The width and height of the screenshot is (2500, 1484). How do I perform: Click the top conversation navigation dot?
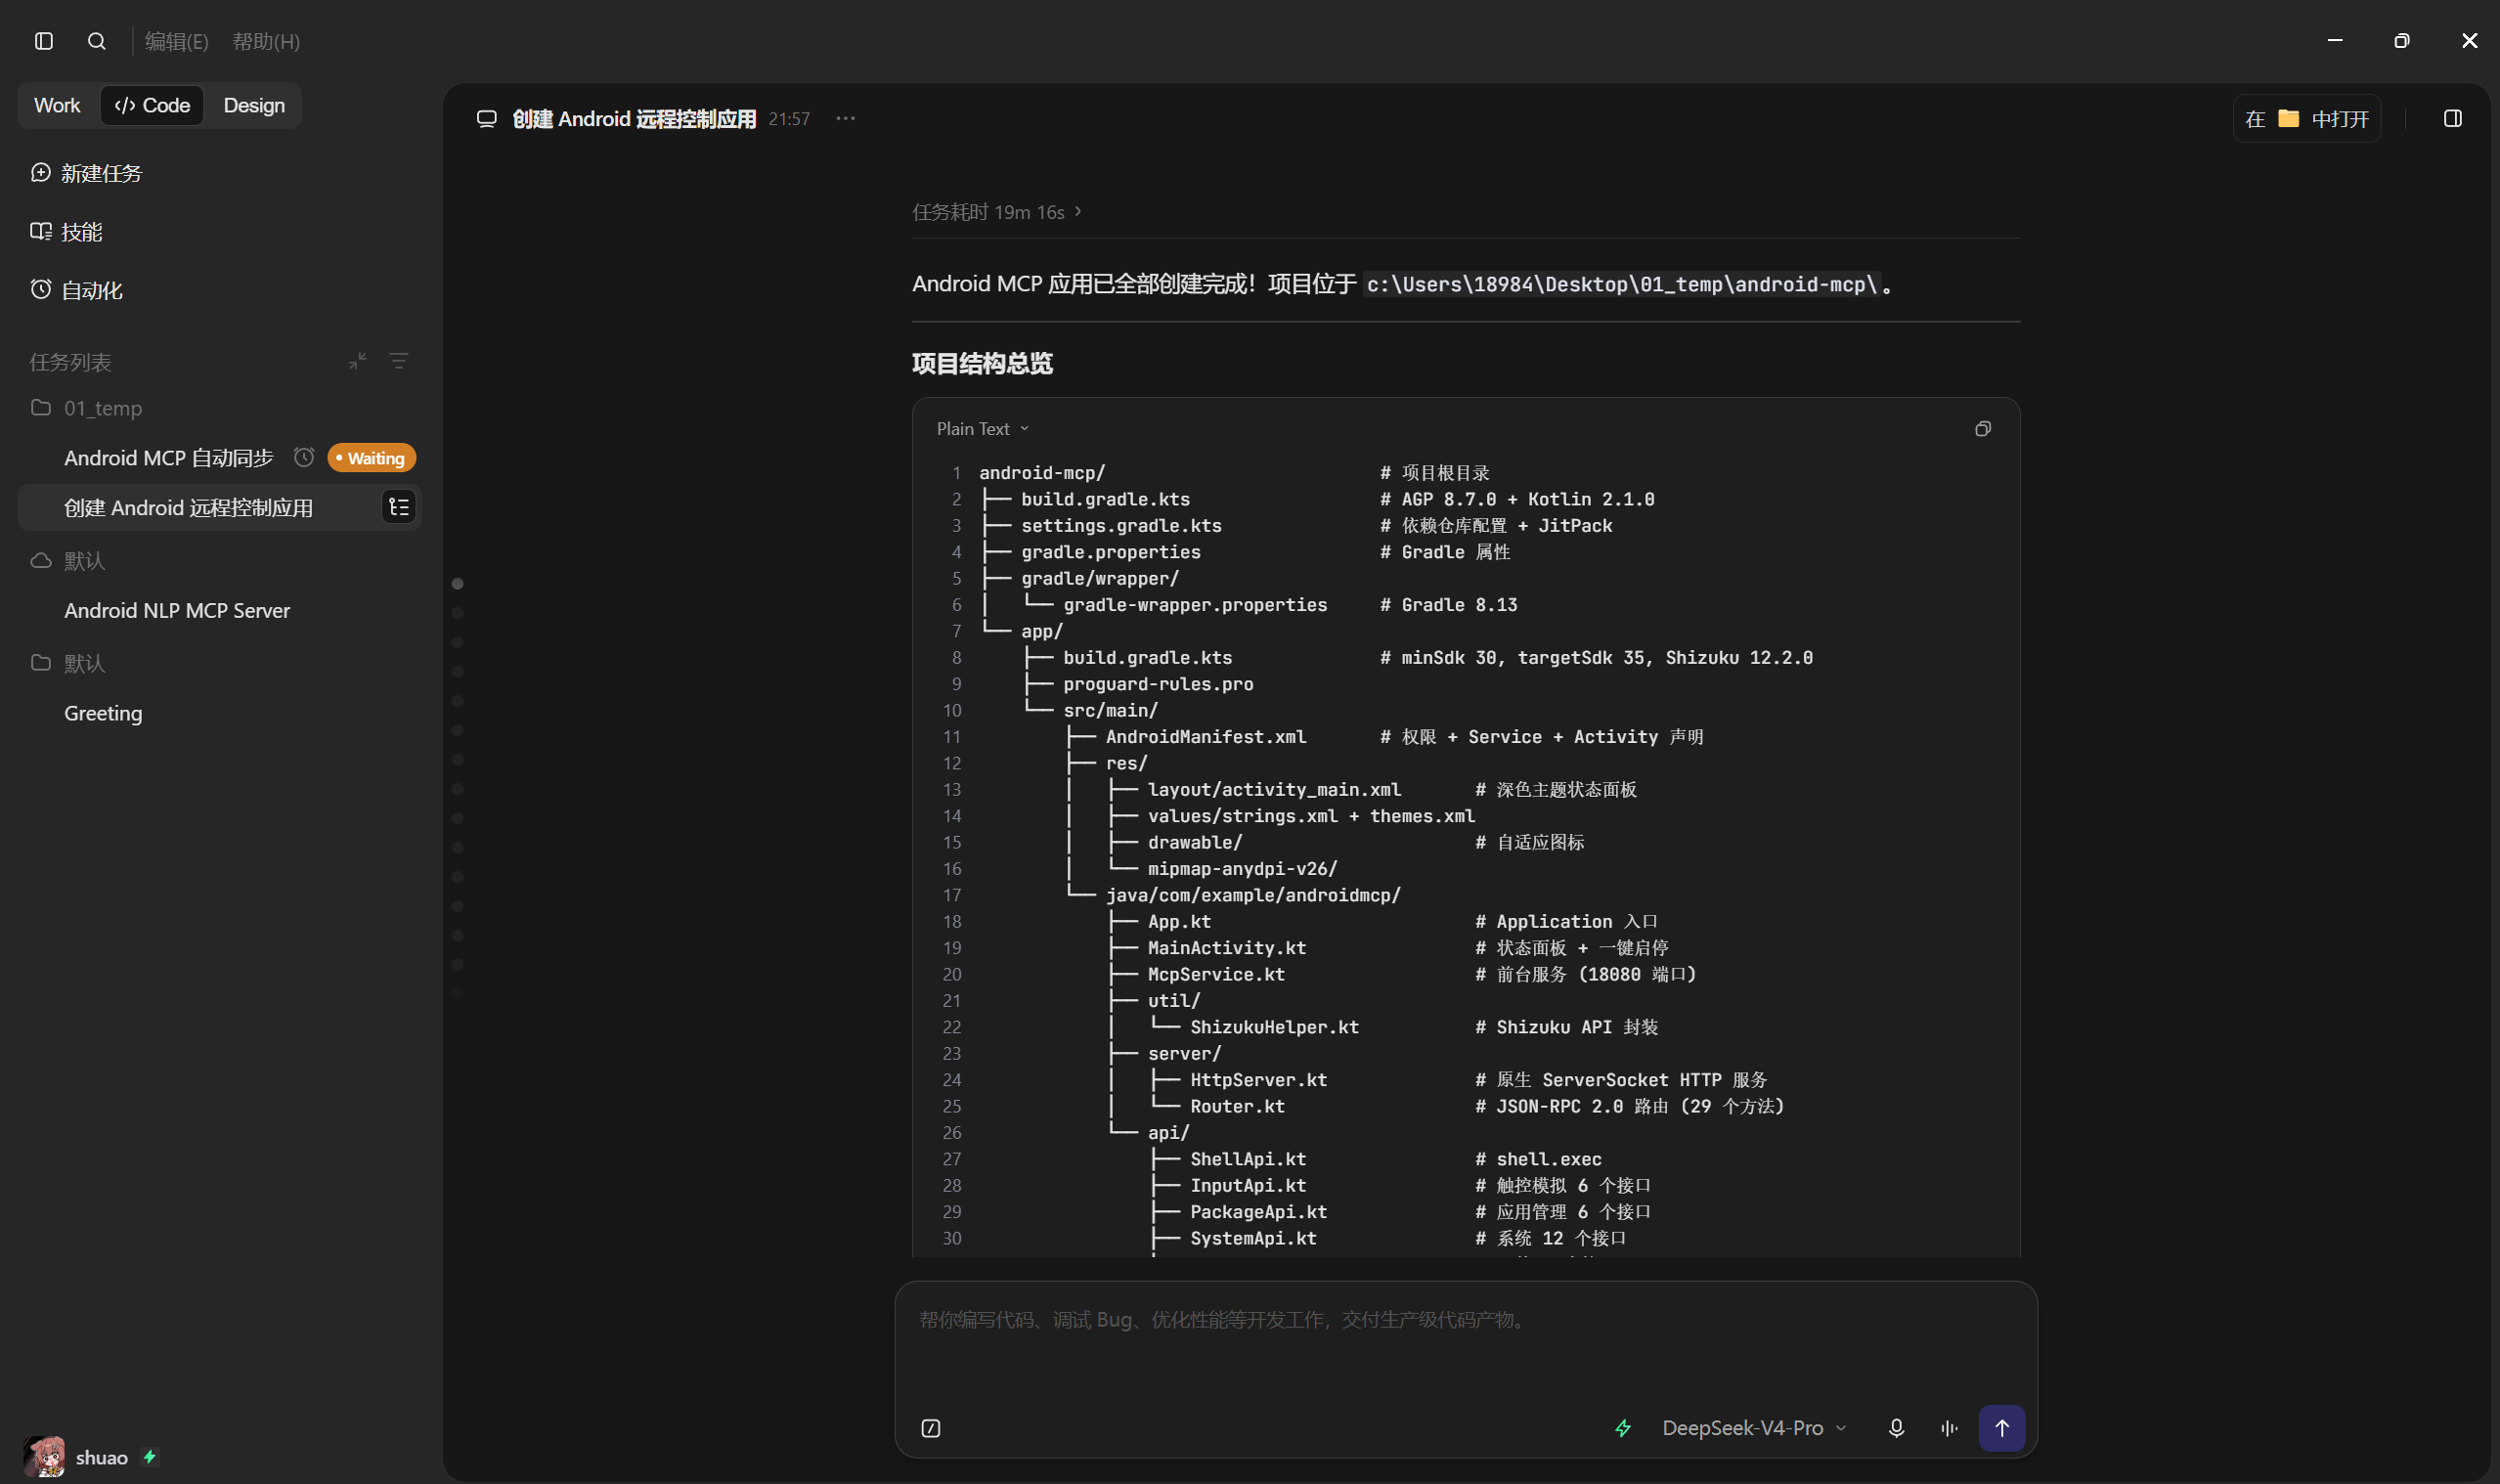(x=458, y=584)
